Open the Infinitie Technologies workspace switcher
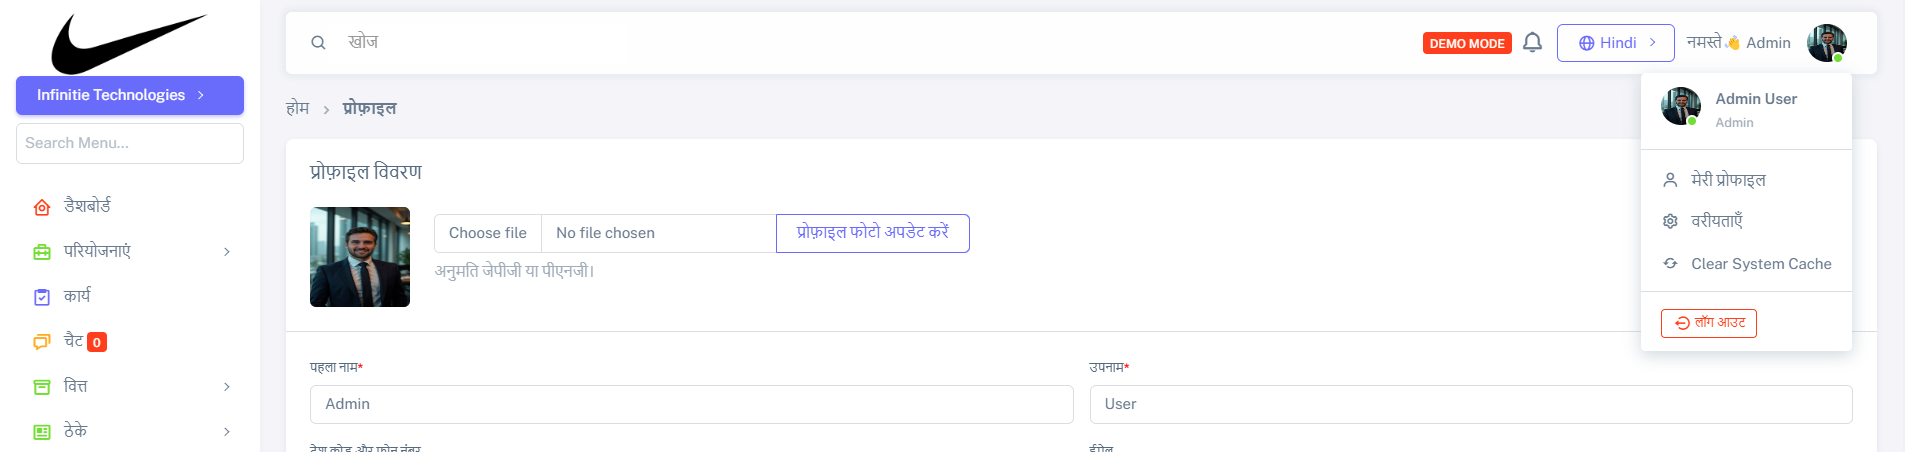1905x452 pixels. point(130,95)
